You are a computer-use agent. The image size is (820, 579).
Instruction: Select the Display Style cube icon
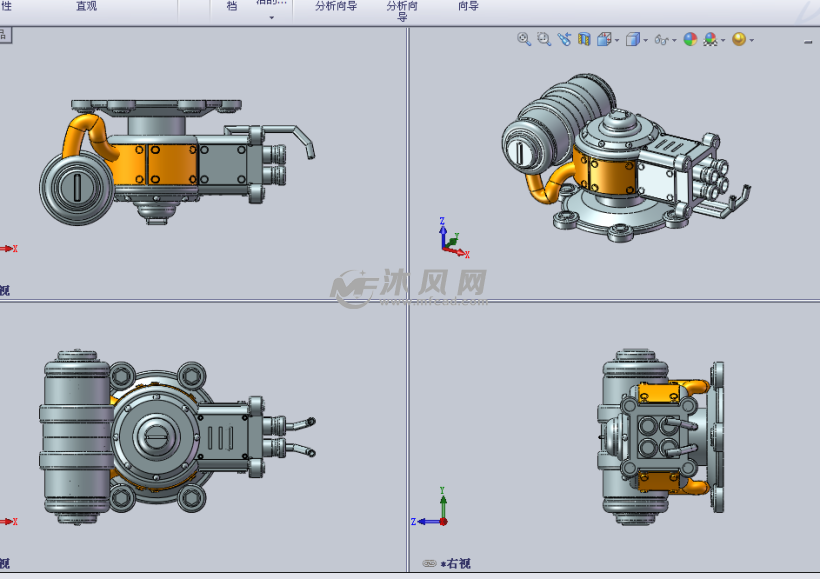pos(631,40)
